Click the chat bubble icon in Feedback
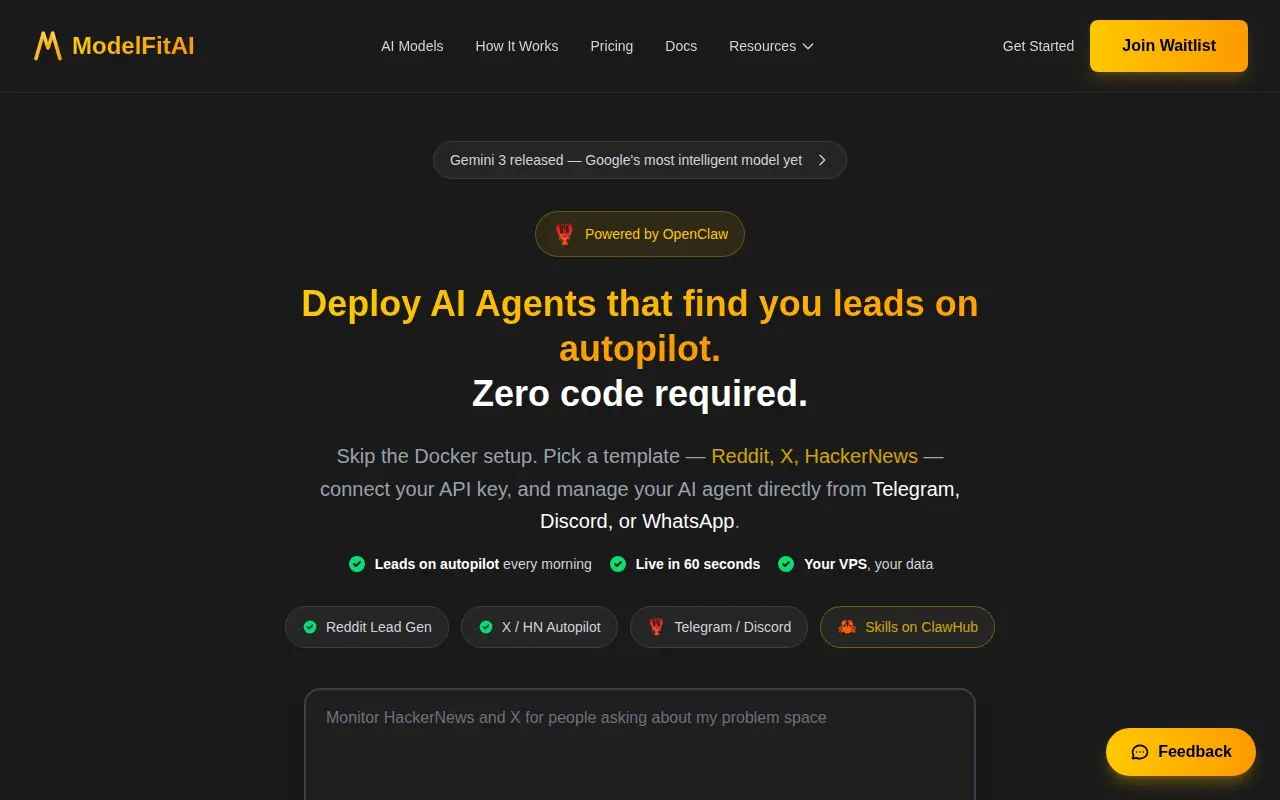The height and width of the screenshot is (800, 1280). 1140,752
